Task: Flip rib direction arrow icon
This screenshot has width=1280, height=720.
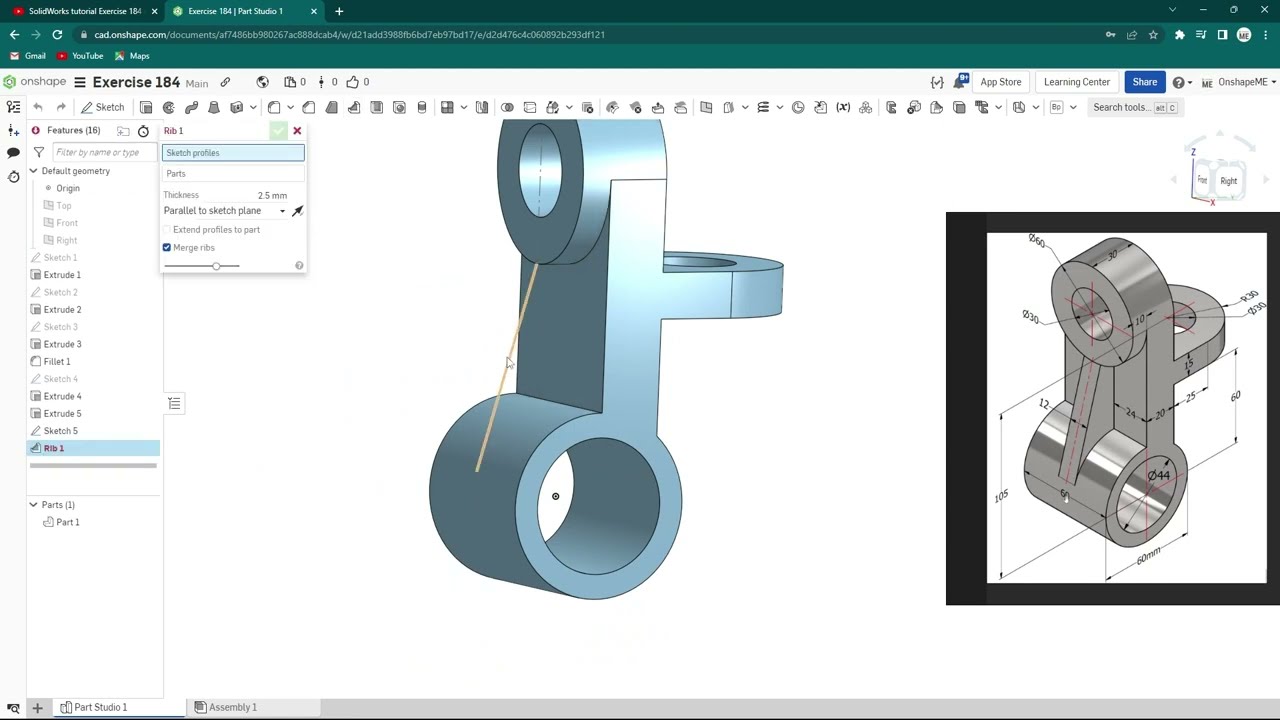Action: tap(297, 211)
